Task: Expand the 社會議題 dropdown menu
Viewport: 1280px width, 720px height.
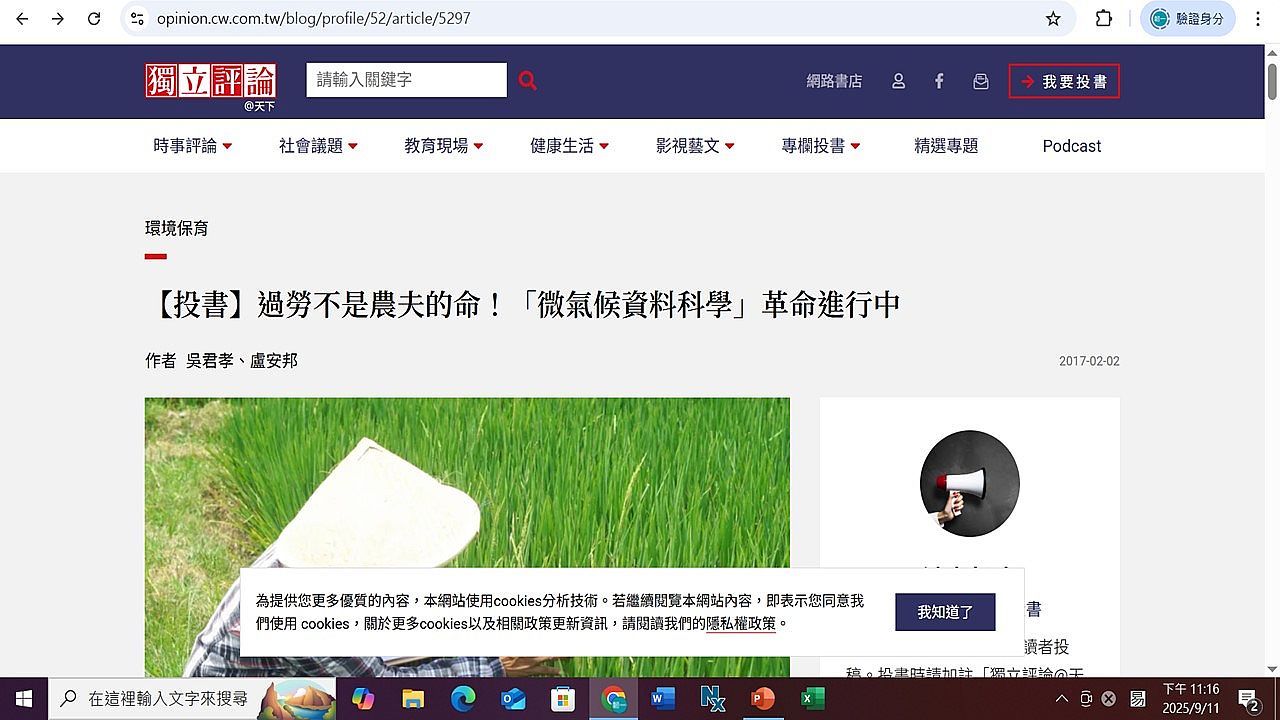Action: pos(318,146)
